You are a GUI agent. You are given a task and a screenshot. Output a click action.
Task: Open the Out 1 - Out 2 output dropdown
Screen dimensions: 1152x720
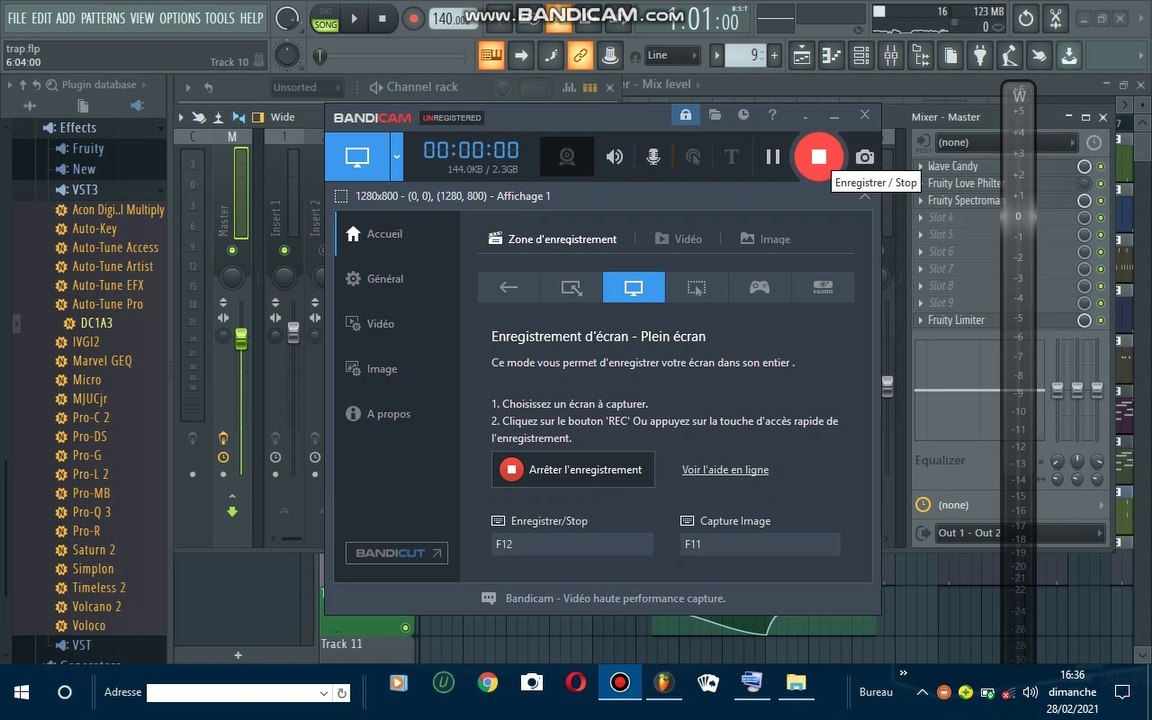click(1019, 533)
